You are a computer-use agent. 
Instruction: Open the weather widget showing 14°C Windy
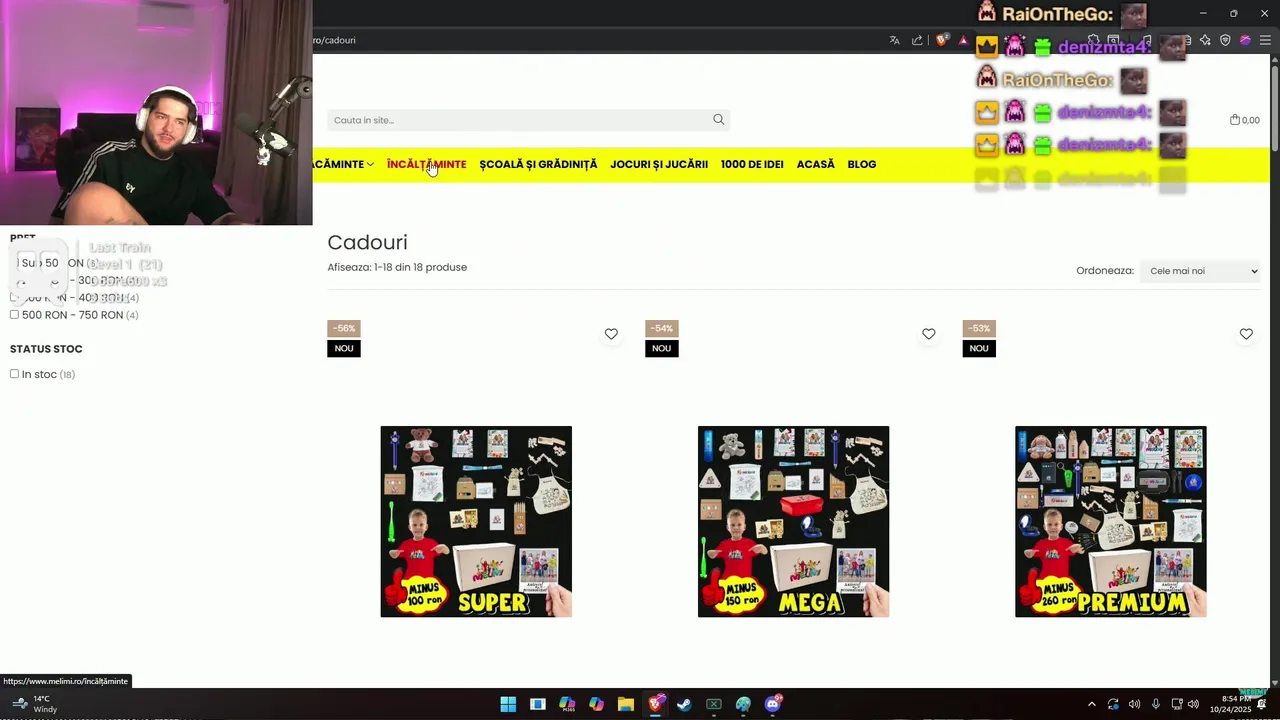click(34, 704)
